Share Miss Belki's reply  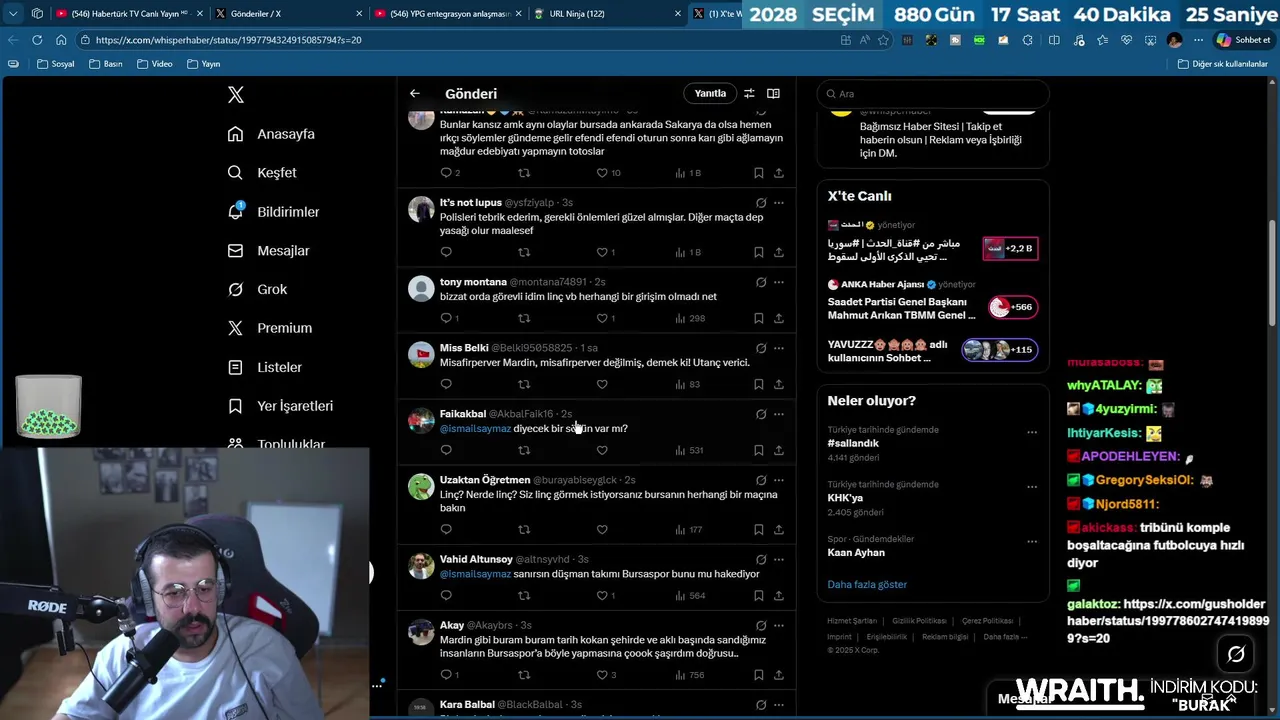tap(779, 384)
